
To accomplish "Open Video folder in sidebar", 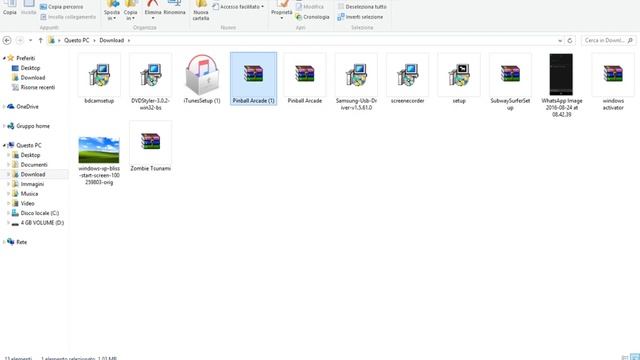I will point(27,203).
